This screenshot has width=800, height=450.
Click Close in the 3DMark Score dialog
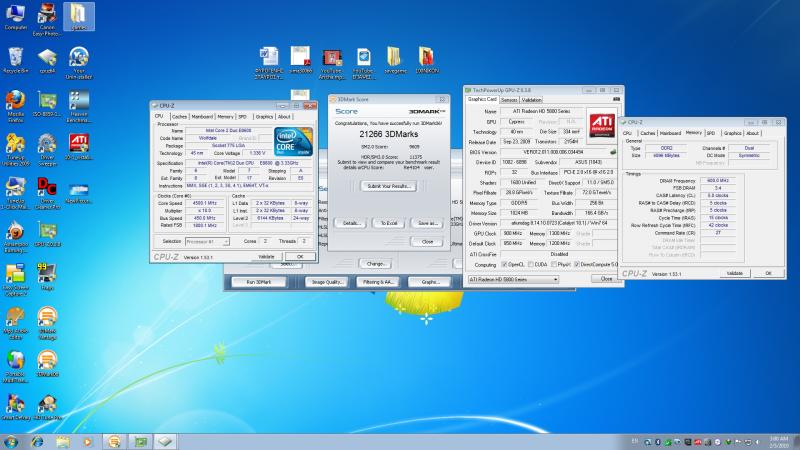427,242
